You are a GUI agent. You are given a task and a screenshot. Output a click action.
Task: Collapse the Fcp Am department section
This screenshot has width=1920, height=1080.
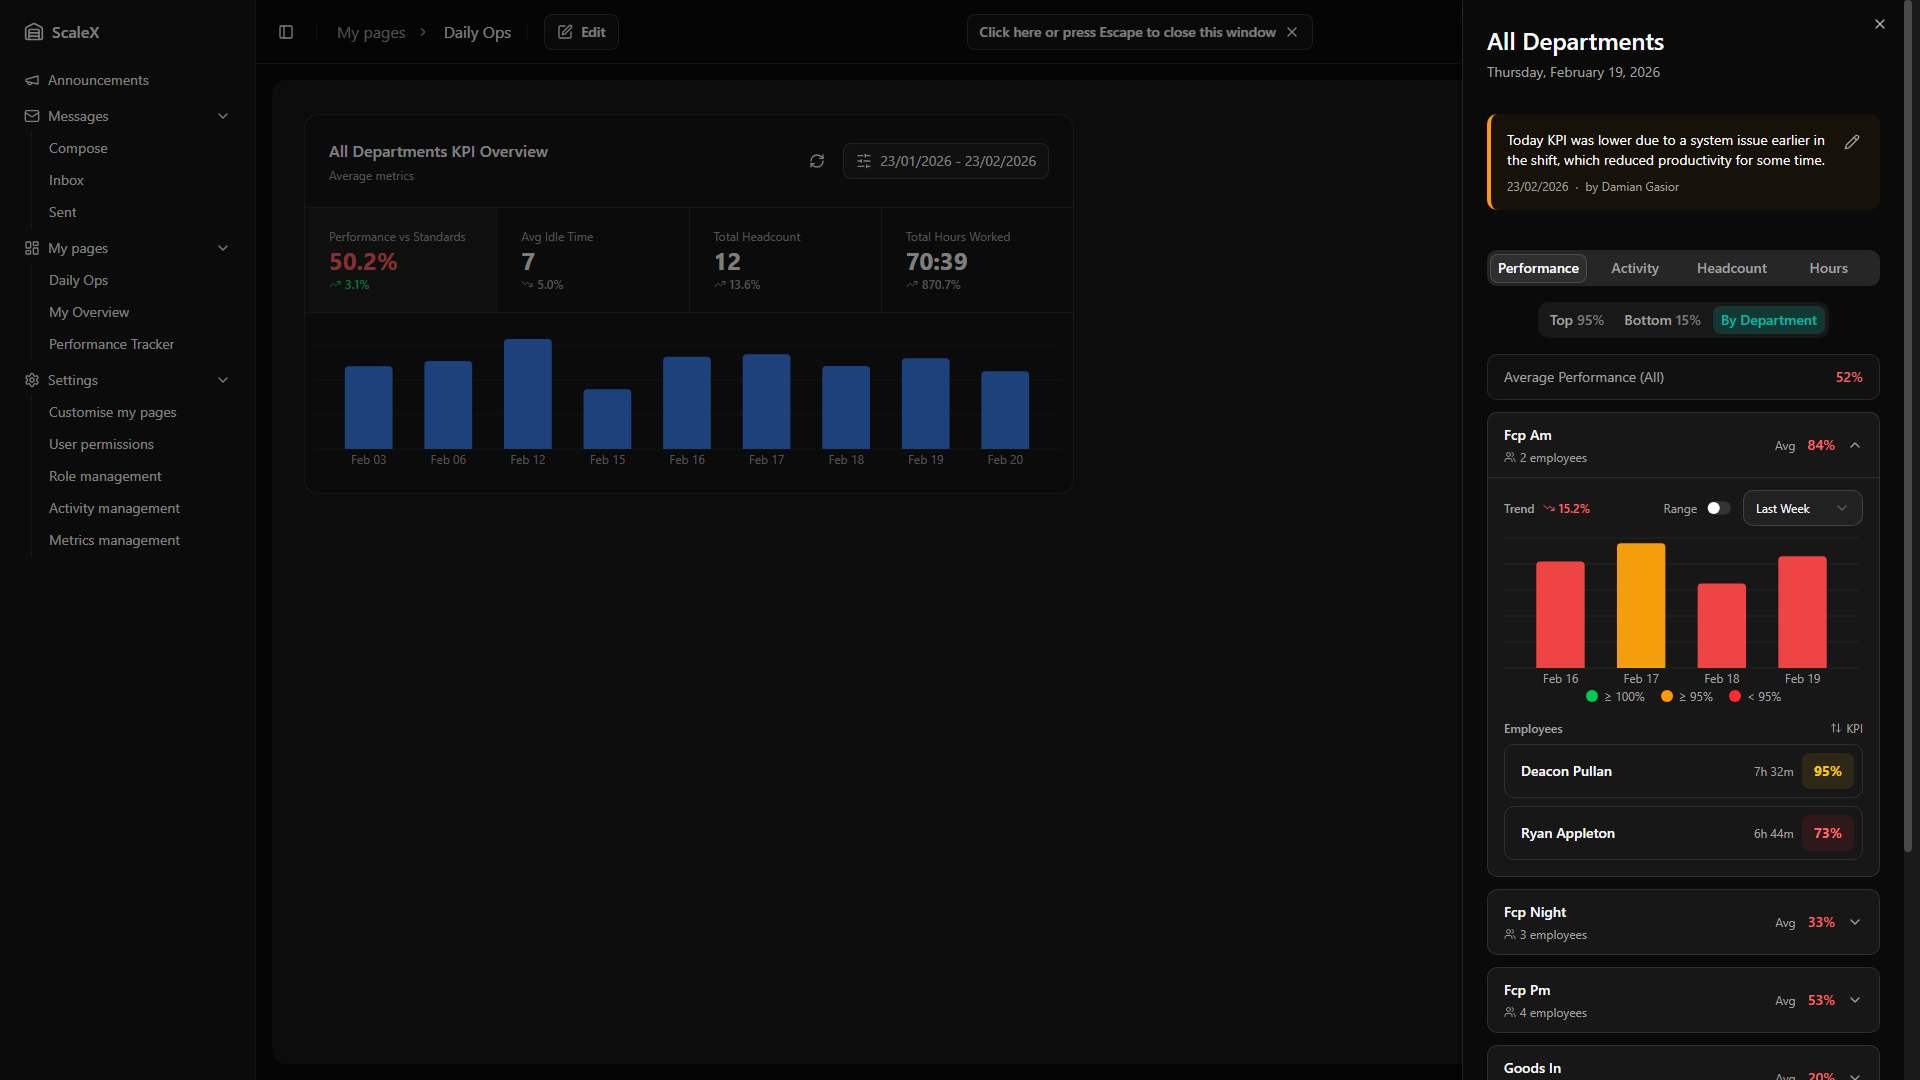(x=1855, y=445)
